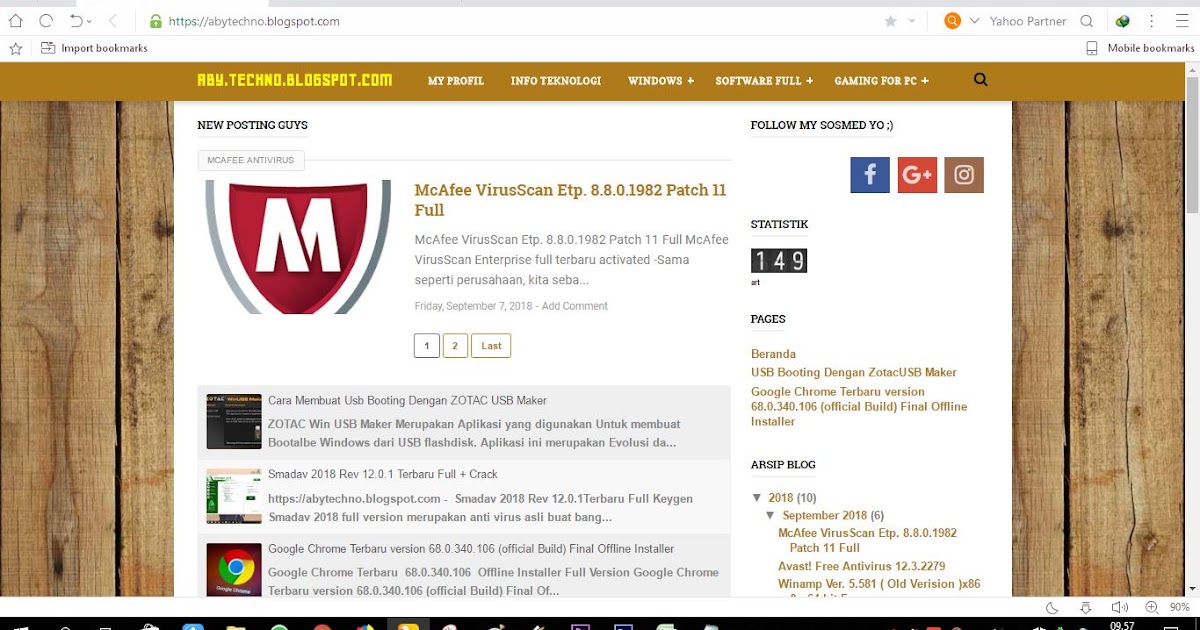The image size is (1200, 630).
Task: Open the Gaming For PC menu
Action: 882,81
